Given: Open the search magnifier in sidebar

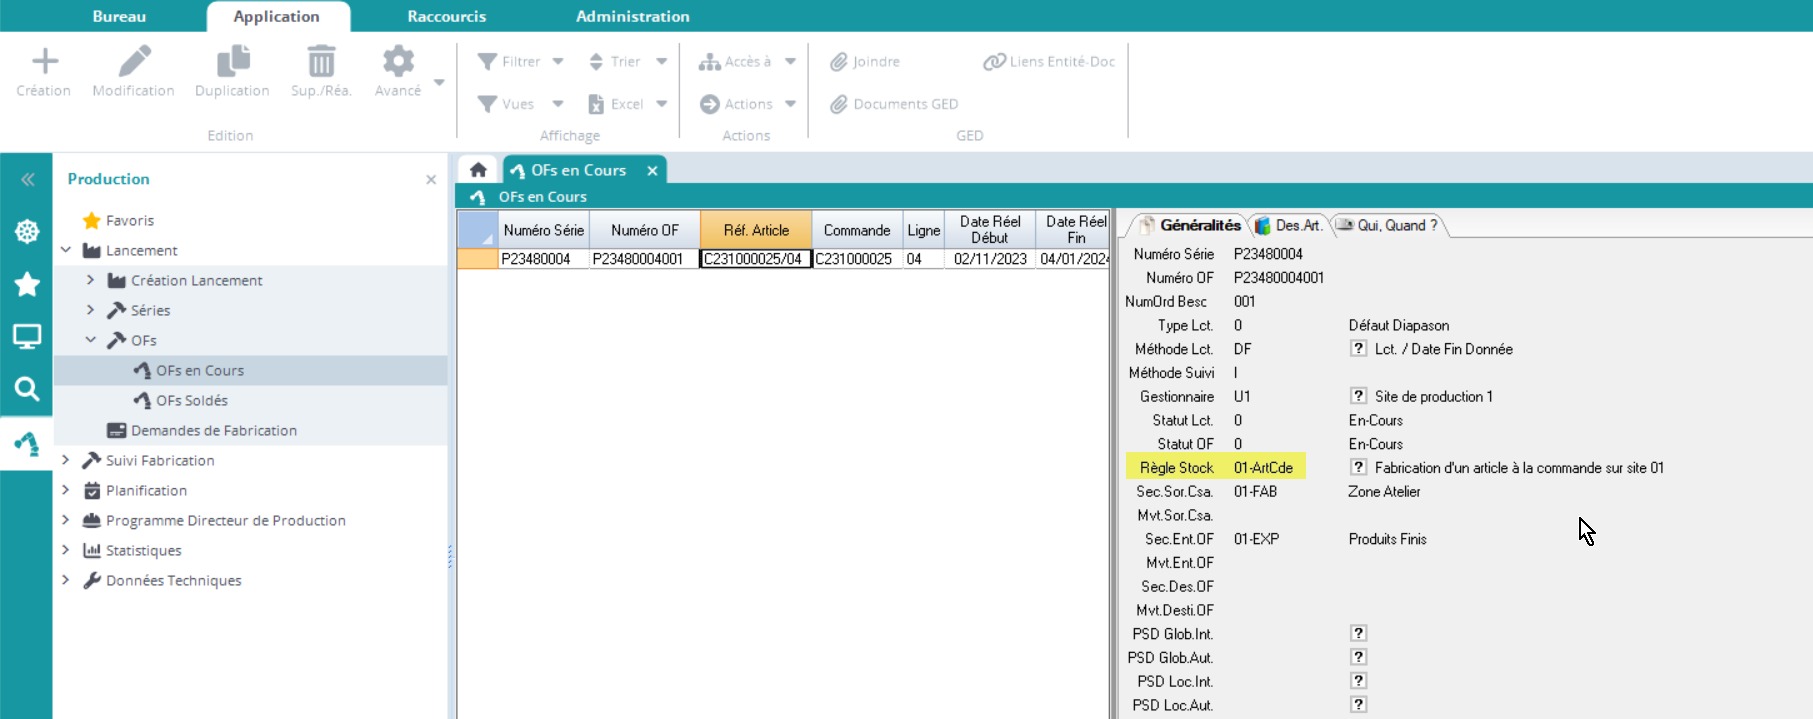Looking at the screenshot, I should (x=27, y=389).
